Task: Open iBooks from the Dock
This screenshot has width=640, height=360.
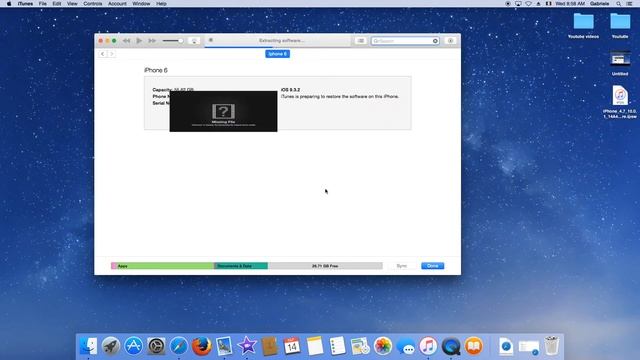Action: pyautogui.click(x=473, y=346)
